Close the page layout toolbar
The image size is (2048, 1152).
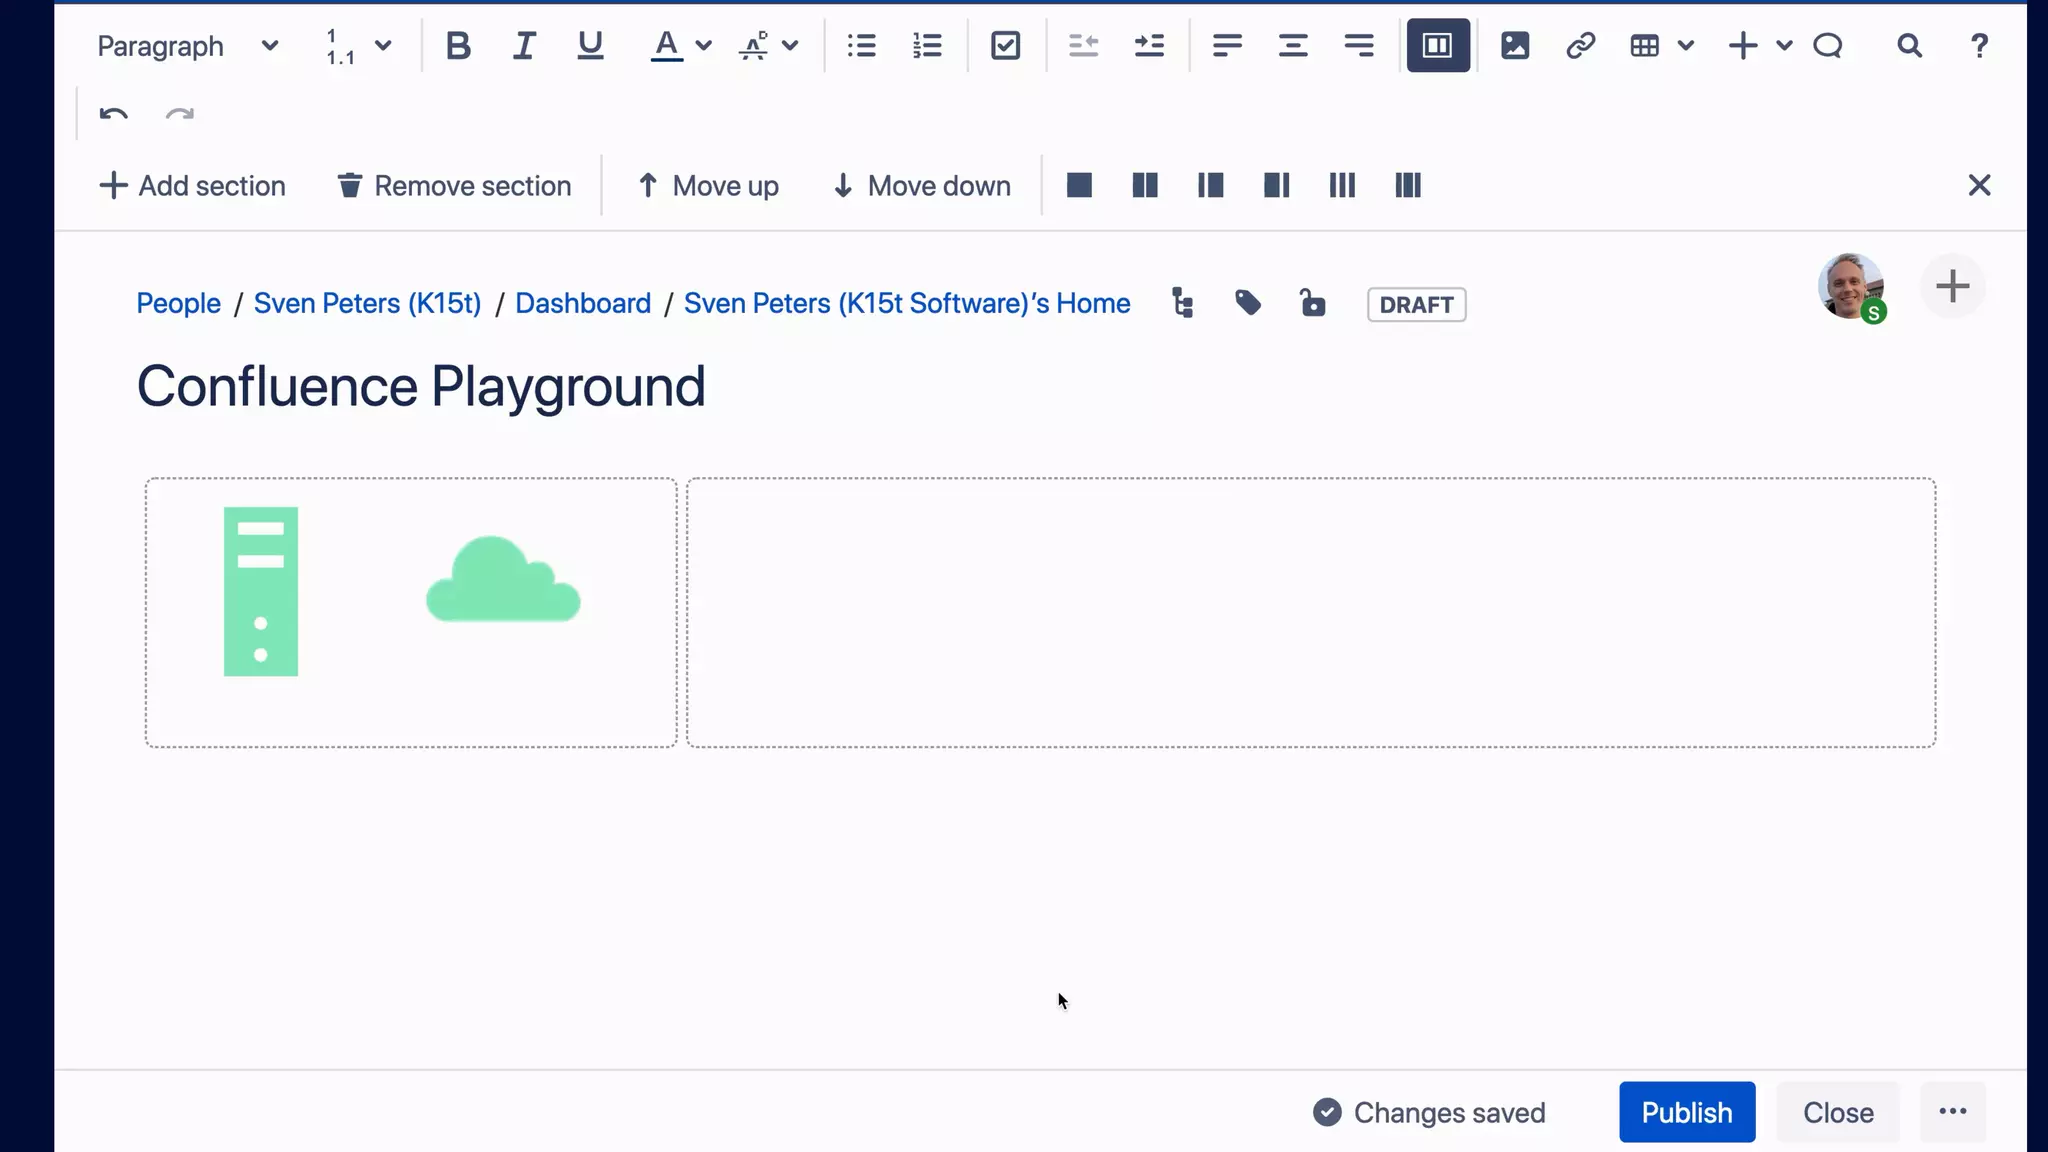[x=1979, y=185]
